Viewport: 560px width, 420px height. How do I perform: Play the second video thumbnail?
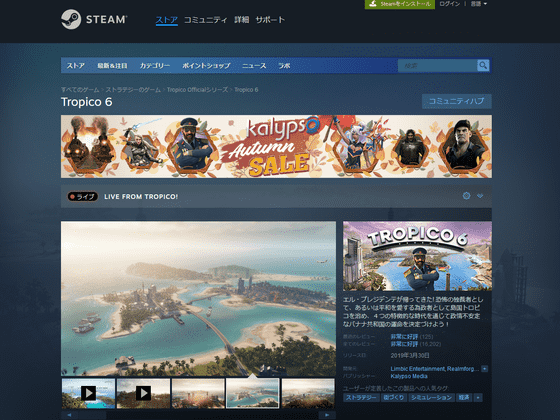143,393
